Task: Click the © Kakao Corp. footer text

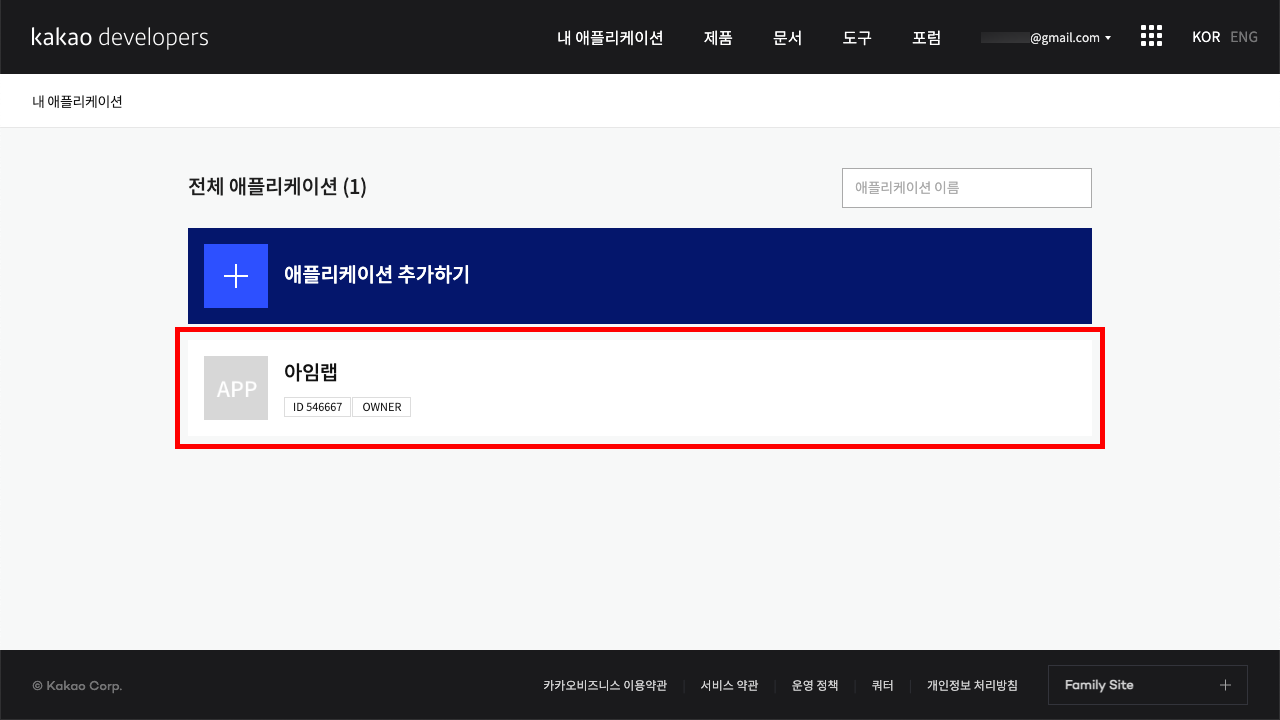Action: (77, 686)
